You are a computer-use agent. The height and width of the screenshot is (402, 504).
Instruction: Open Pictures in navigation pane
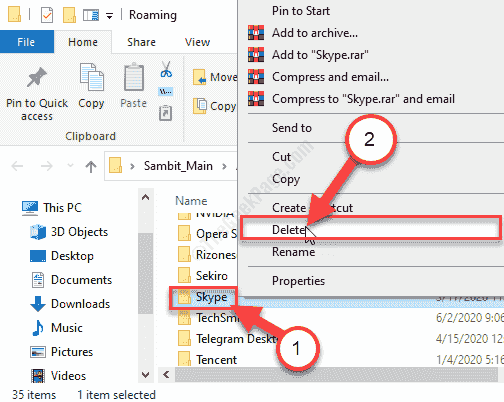(x=61, y=352)
